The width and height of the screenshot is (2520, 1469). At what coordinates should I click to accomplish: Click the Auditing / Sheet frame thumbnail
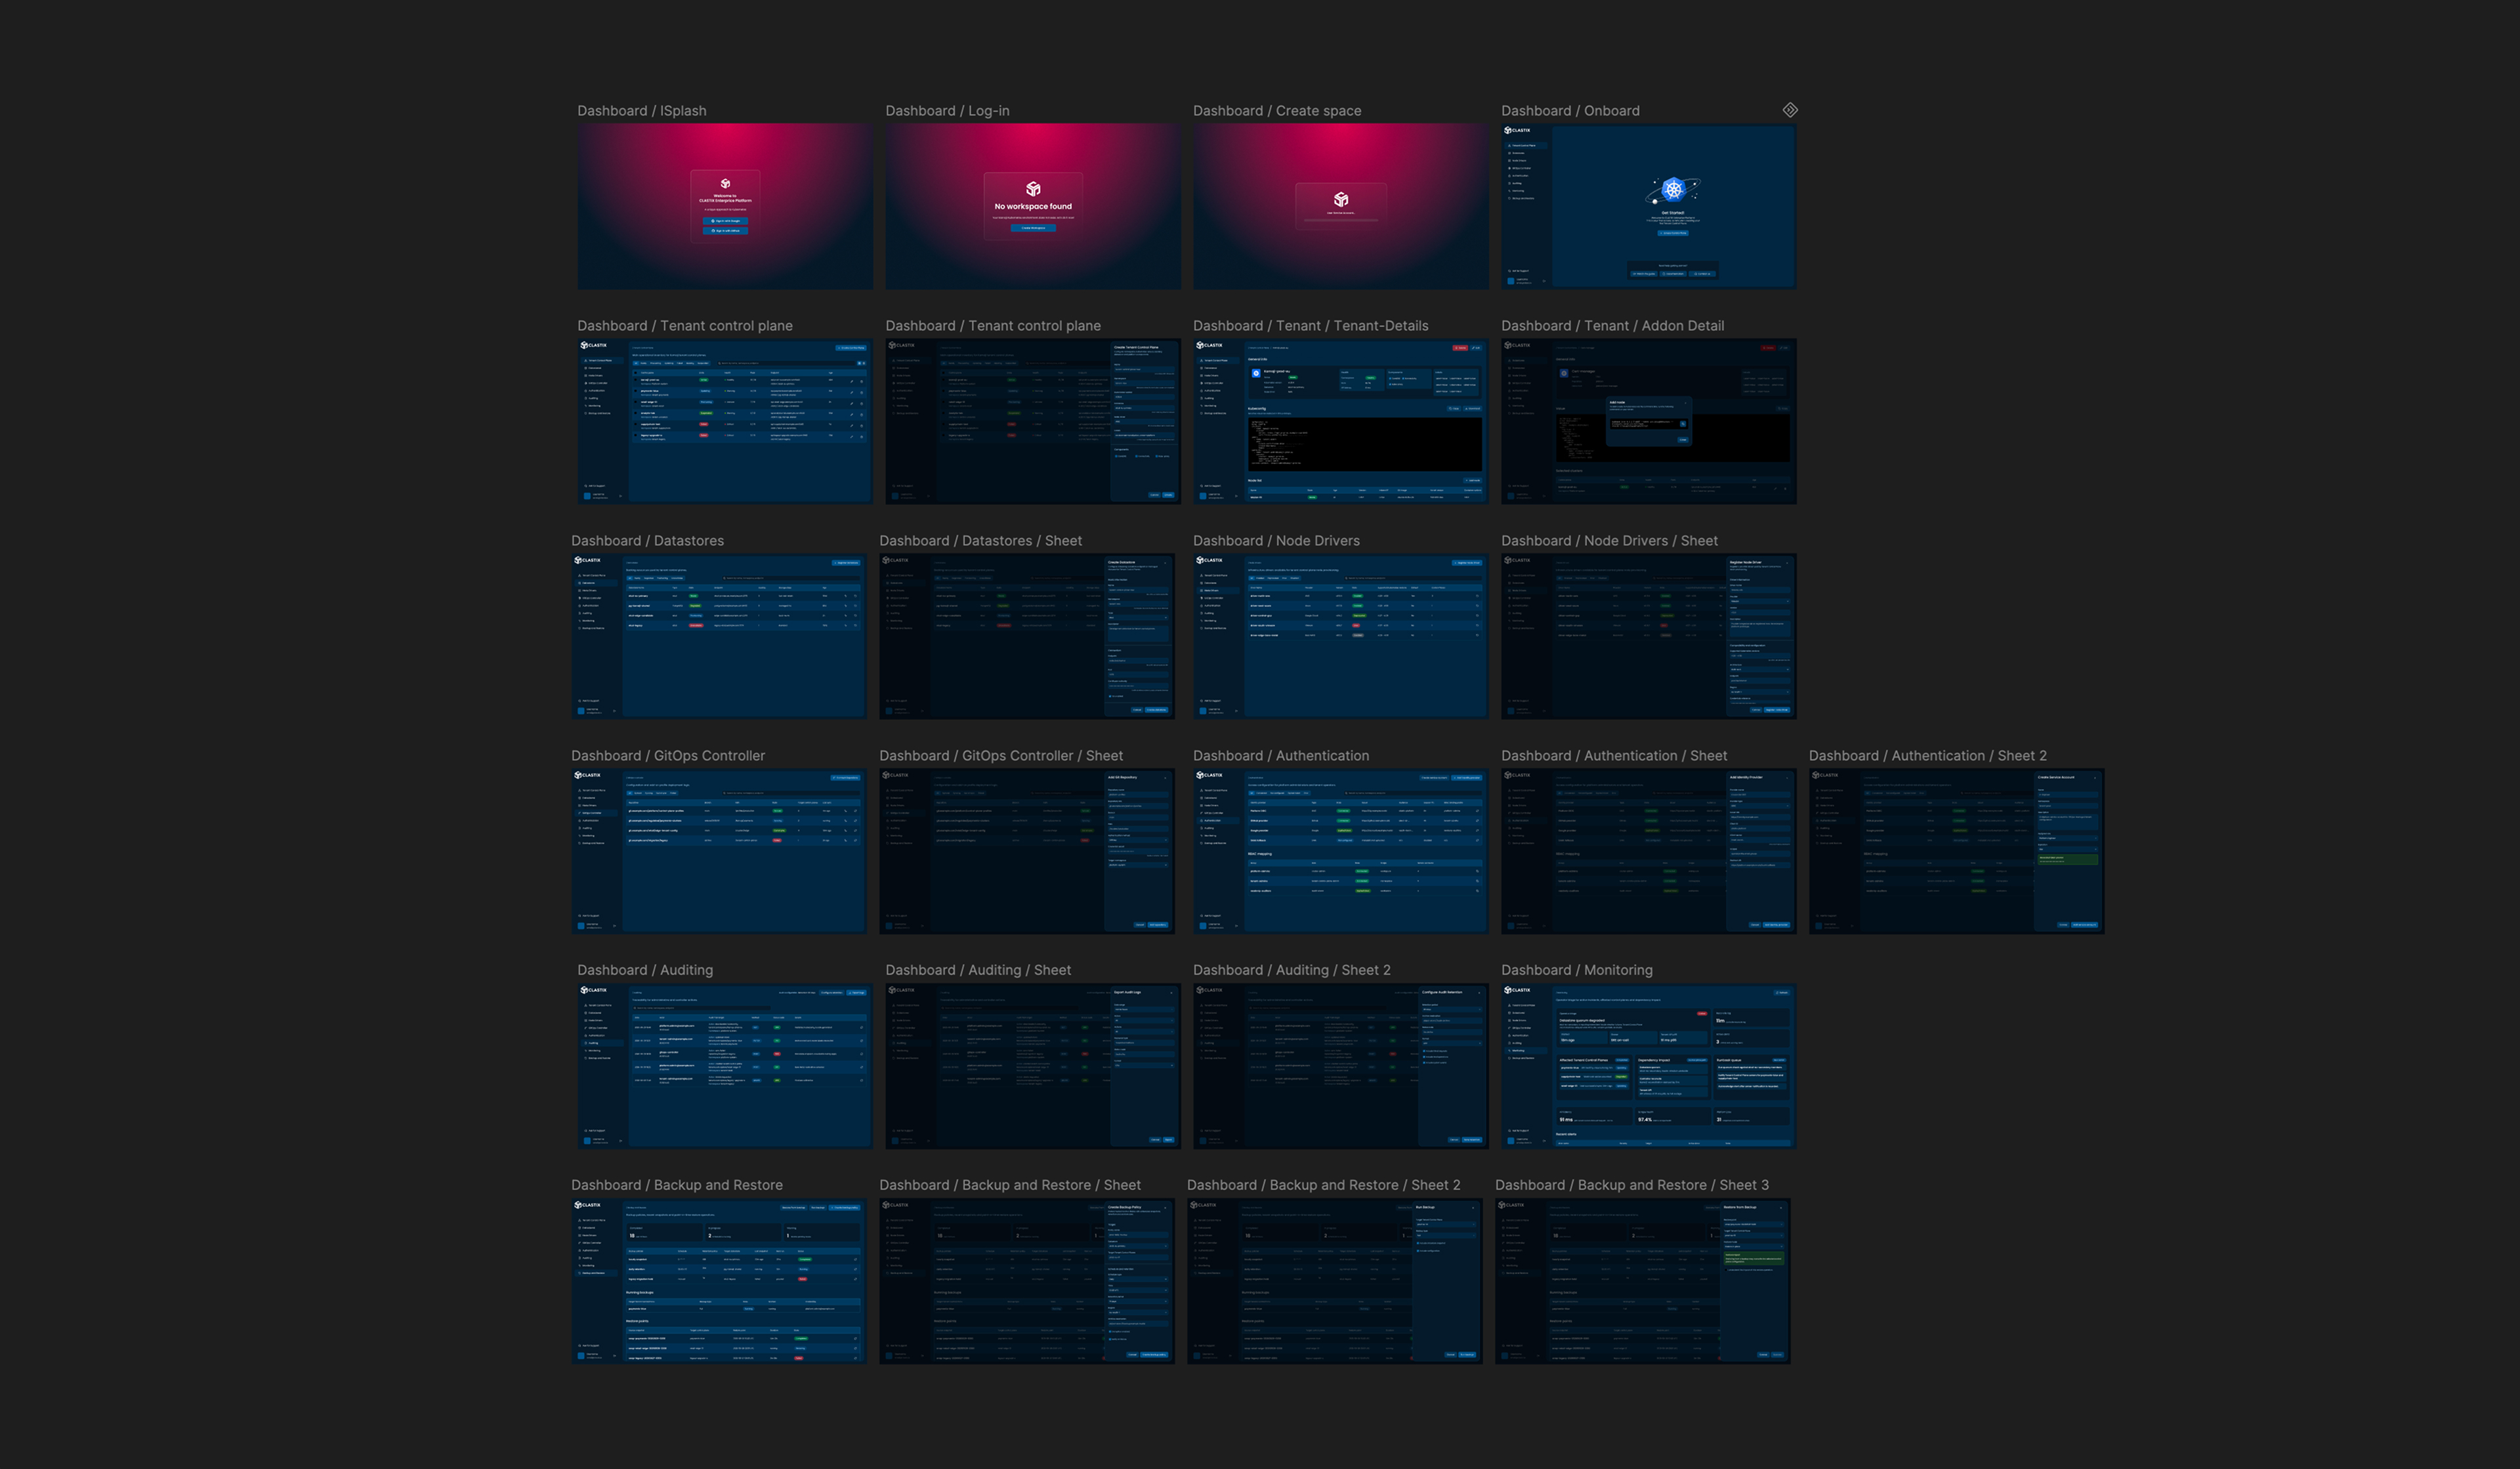pyautogui.click(x=1032, y=1066)
